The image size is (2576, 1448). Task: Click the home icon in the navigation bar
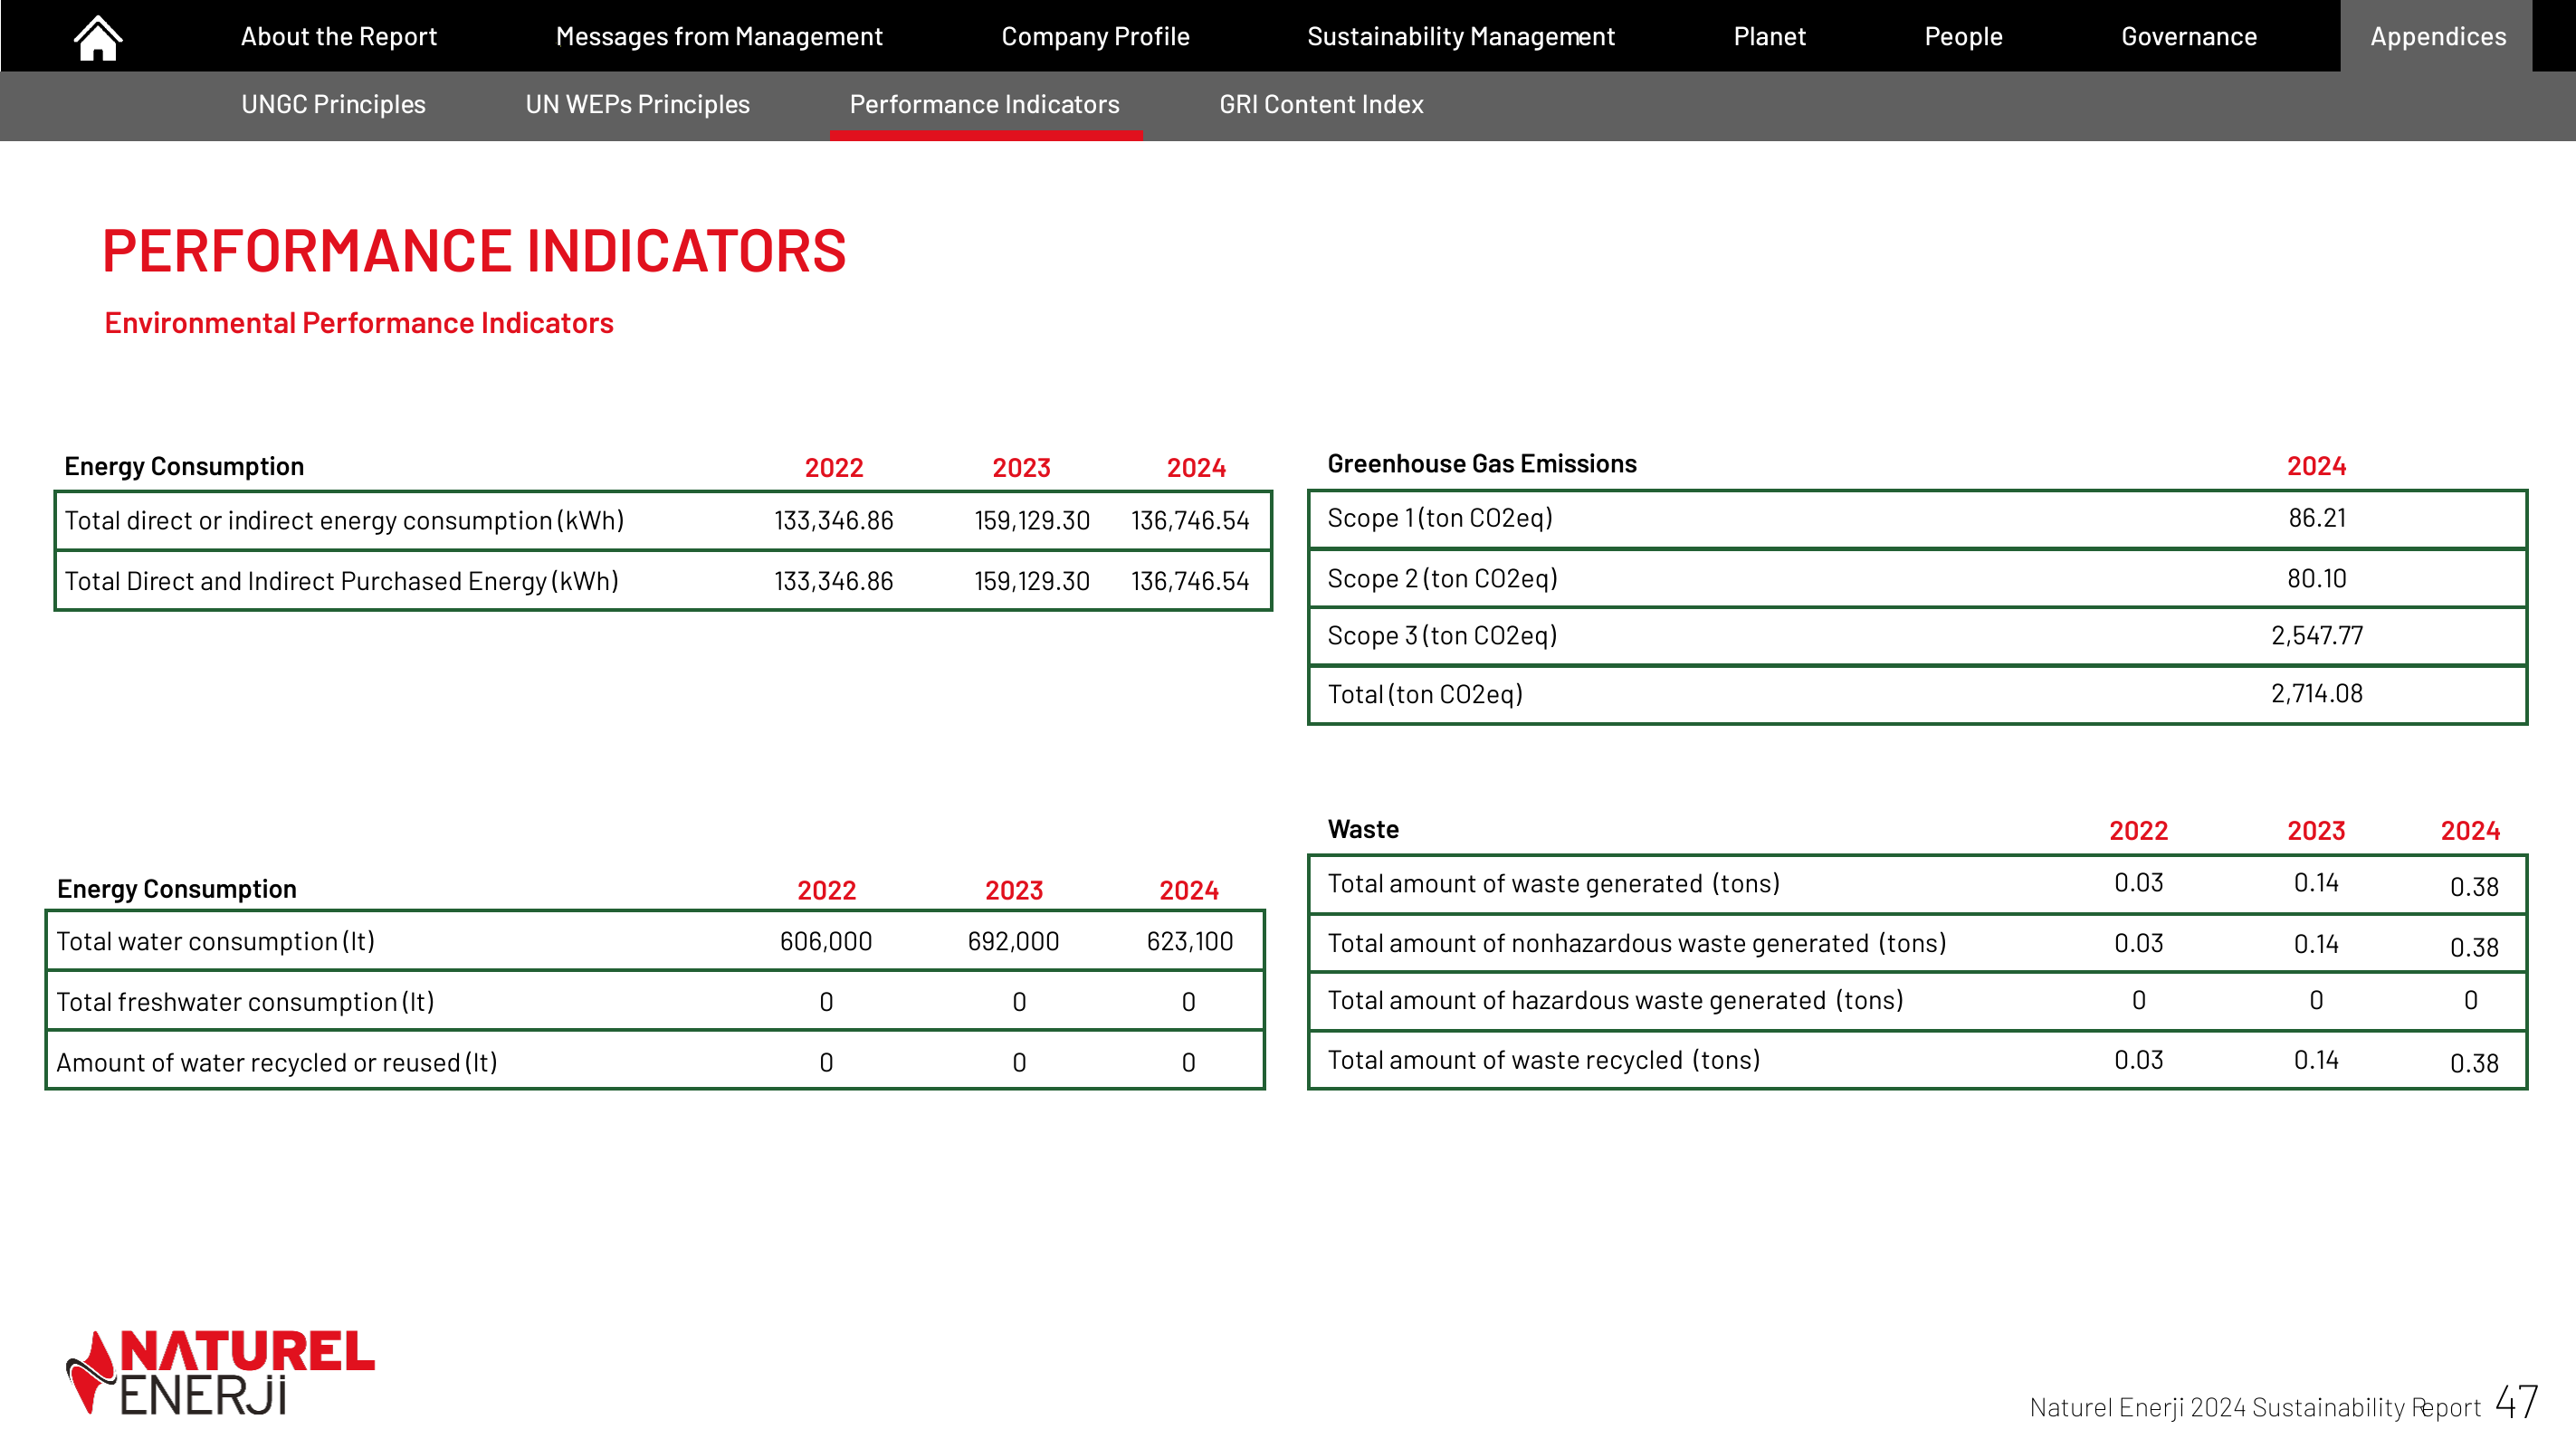[x=98, y=38]
